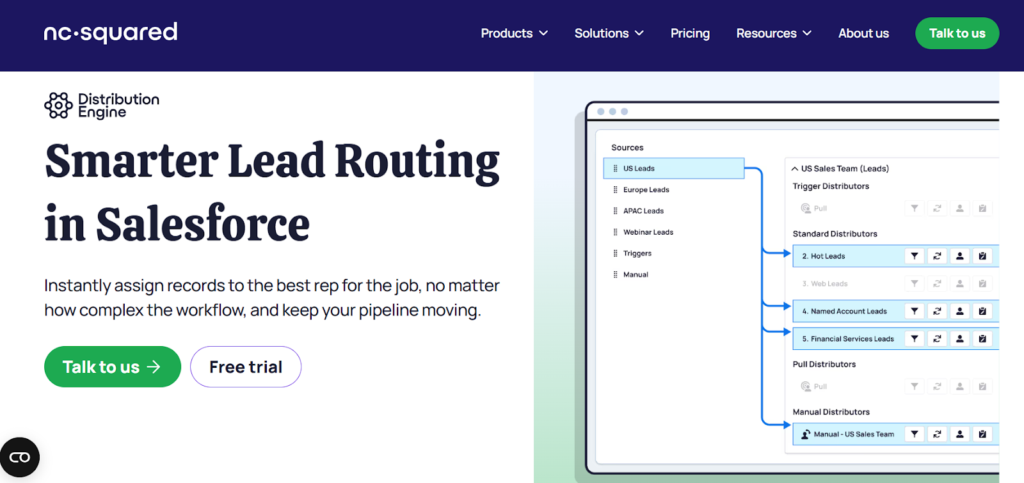
Task: Open the About us page
Action: point(863,33)
